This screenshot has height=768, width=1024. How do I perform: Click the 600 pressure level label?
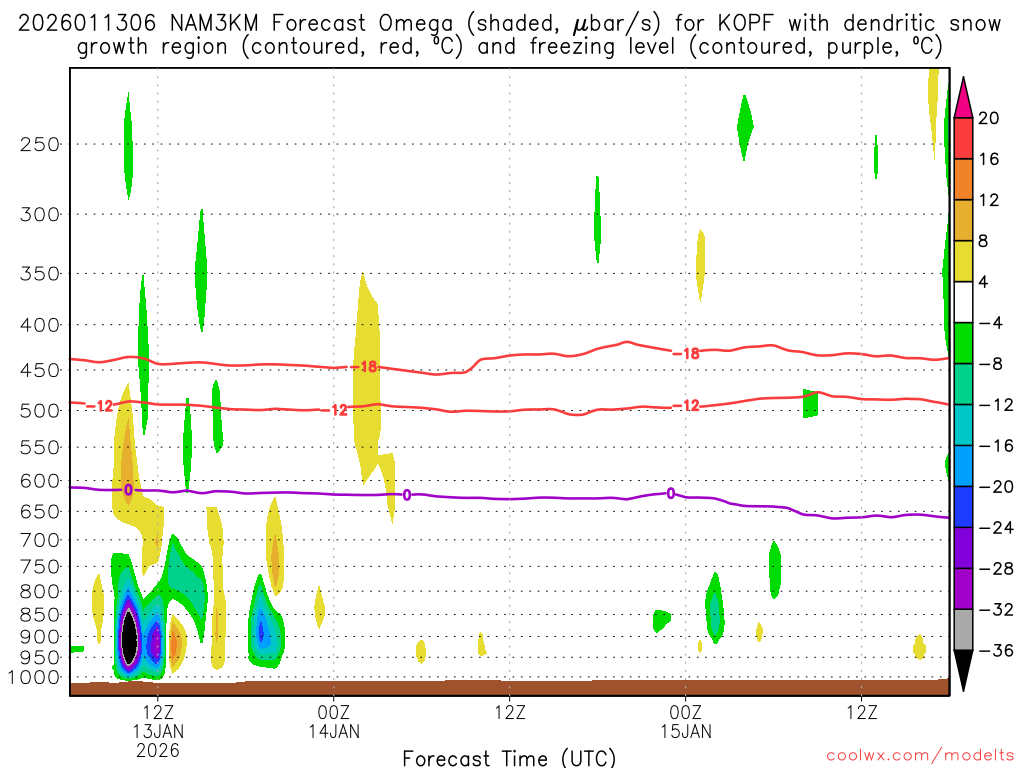pos(40,481)
